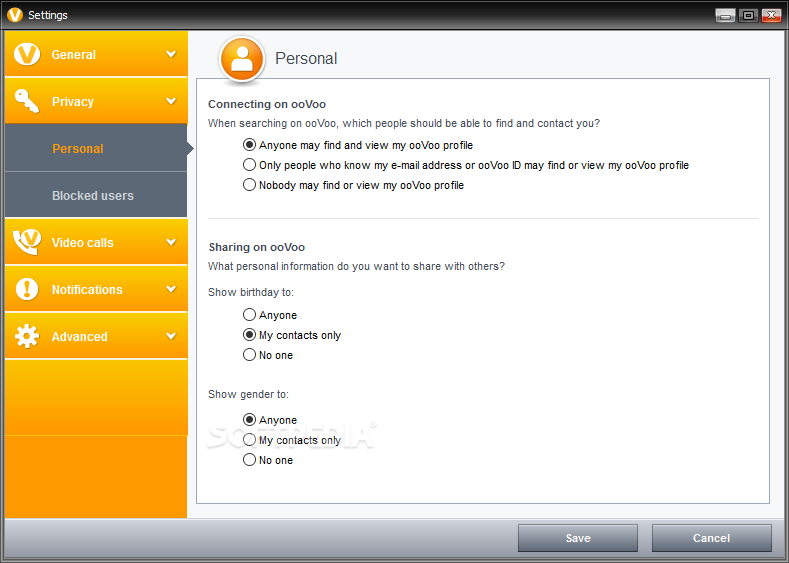This screenshot has width=789, height=563.
Task: Open the Personal privacy submenu item
Action: (96, 148)
